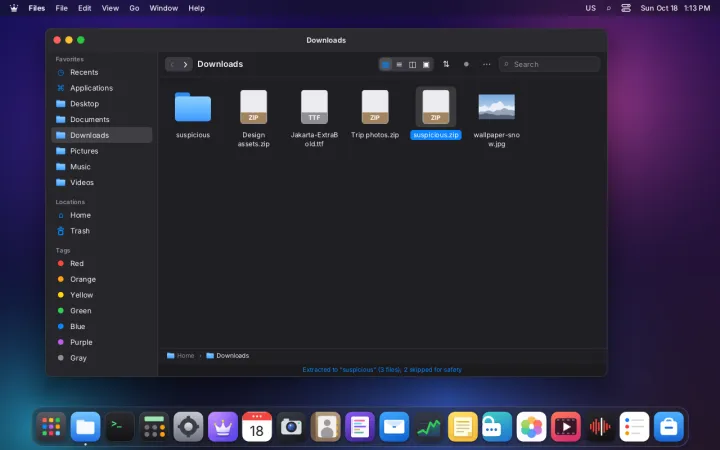Open Documents folder in sidebar
This screenshot has width=720, height=450.
point(101,119)
